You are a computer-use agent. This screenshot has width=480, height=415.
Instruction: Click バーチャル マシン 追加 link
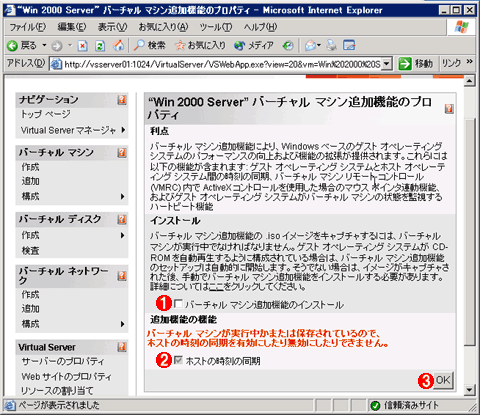30,182
